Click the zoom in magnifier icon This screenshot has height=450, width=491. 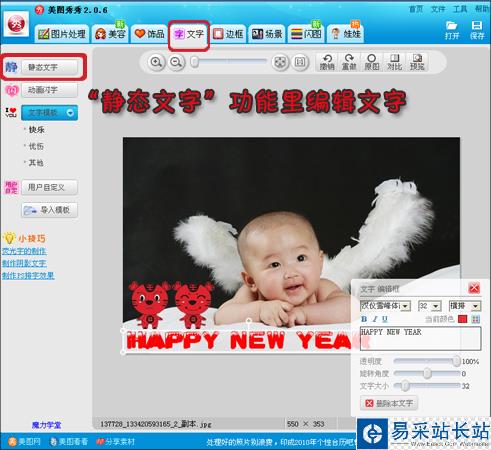156,62
